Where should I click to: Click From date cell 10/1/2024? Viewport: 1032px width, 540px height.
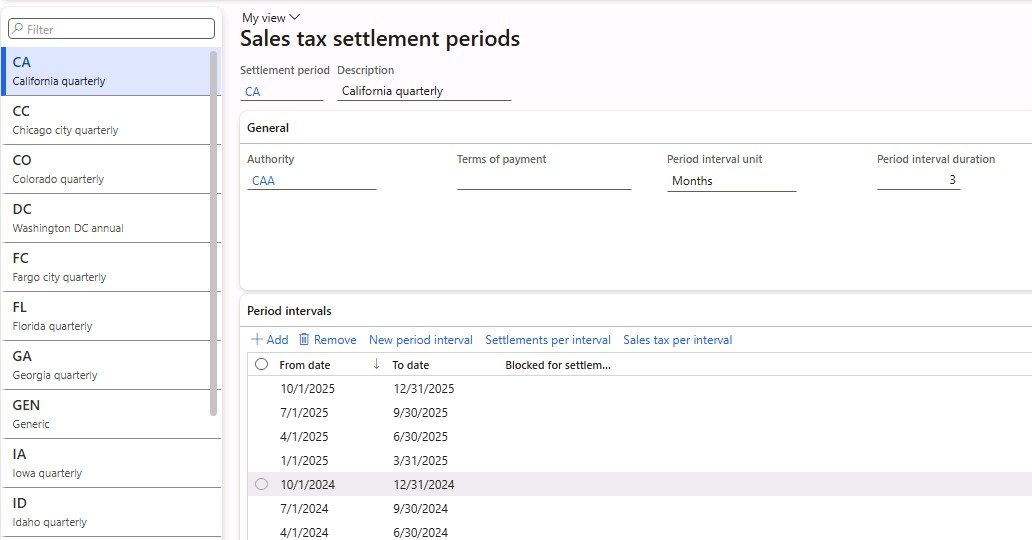[307, 484]
